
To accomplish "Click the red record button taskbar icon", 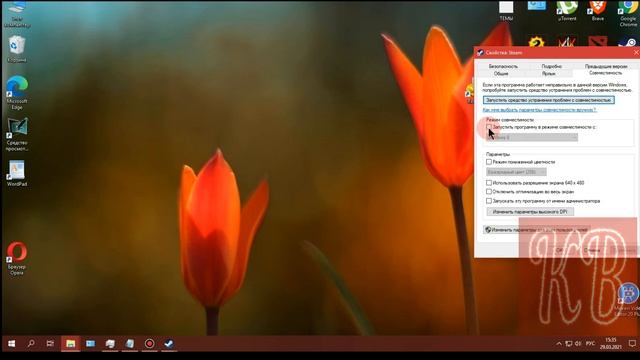I will point(149,344).
